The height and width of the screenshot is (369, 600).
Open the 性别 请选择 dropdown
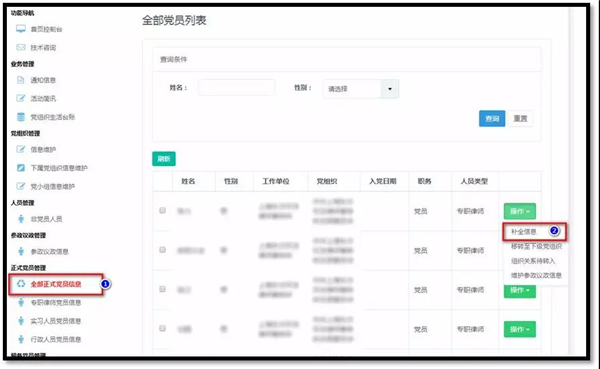361,89
